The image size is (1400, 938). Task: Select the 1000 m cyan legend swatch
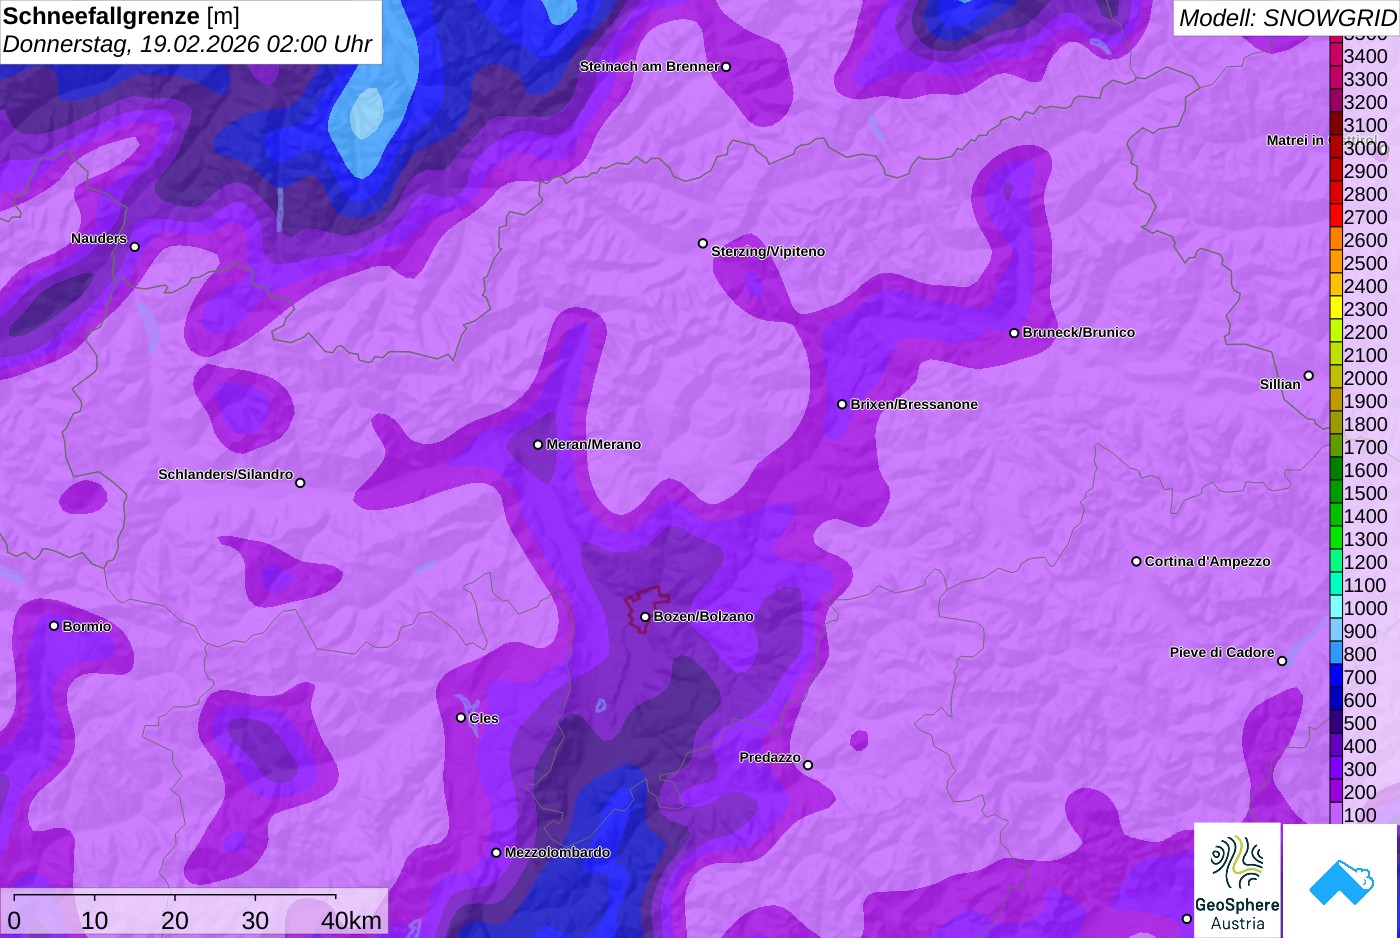tap(1336, 608)
